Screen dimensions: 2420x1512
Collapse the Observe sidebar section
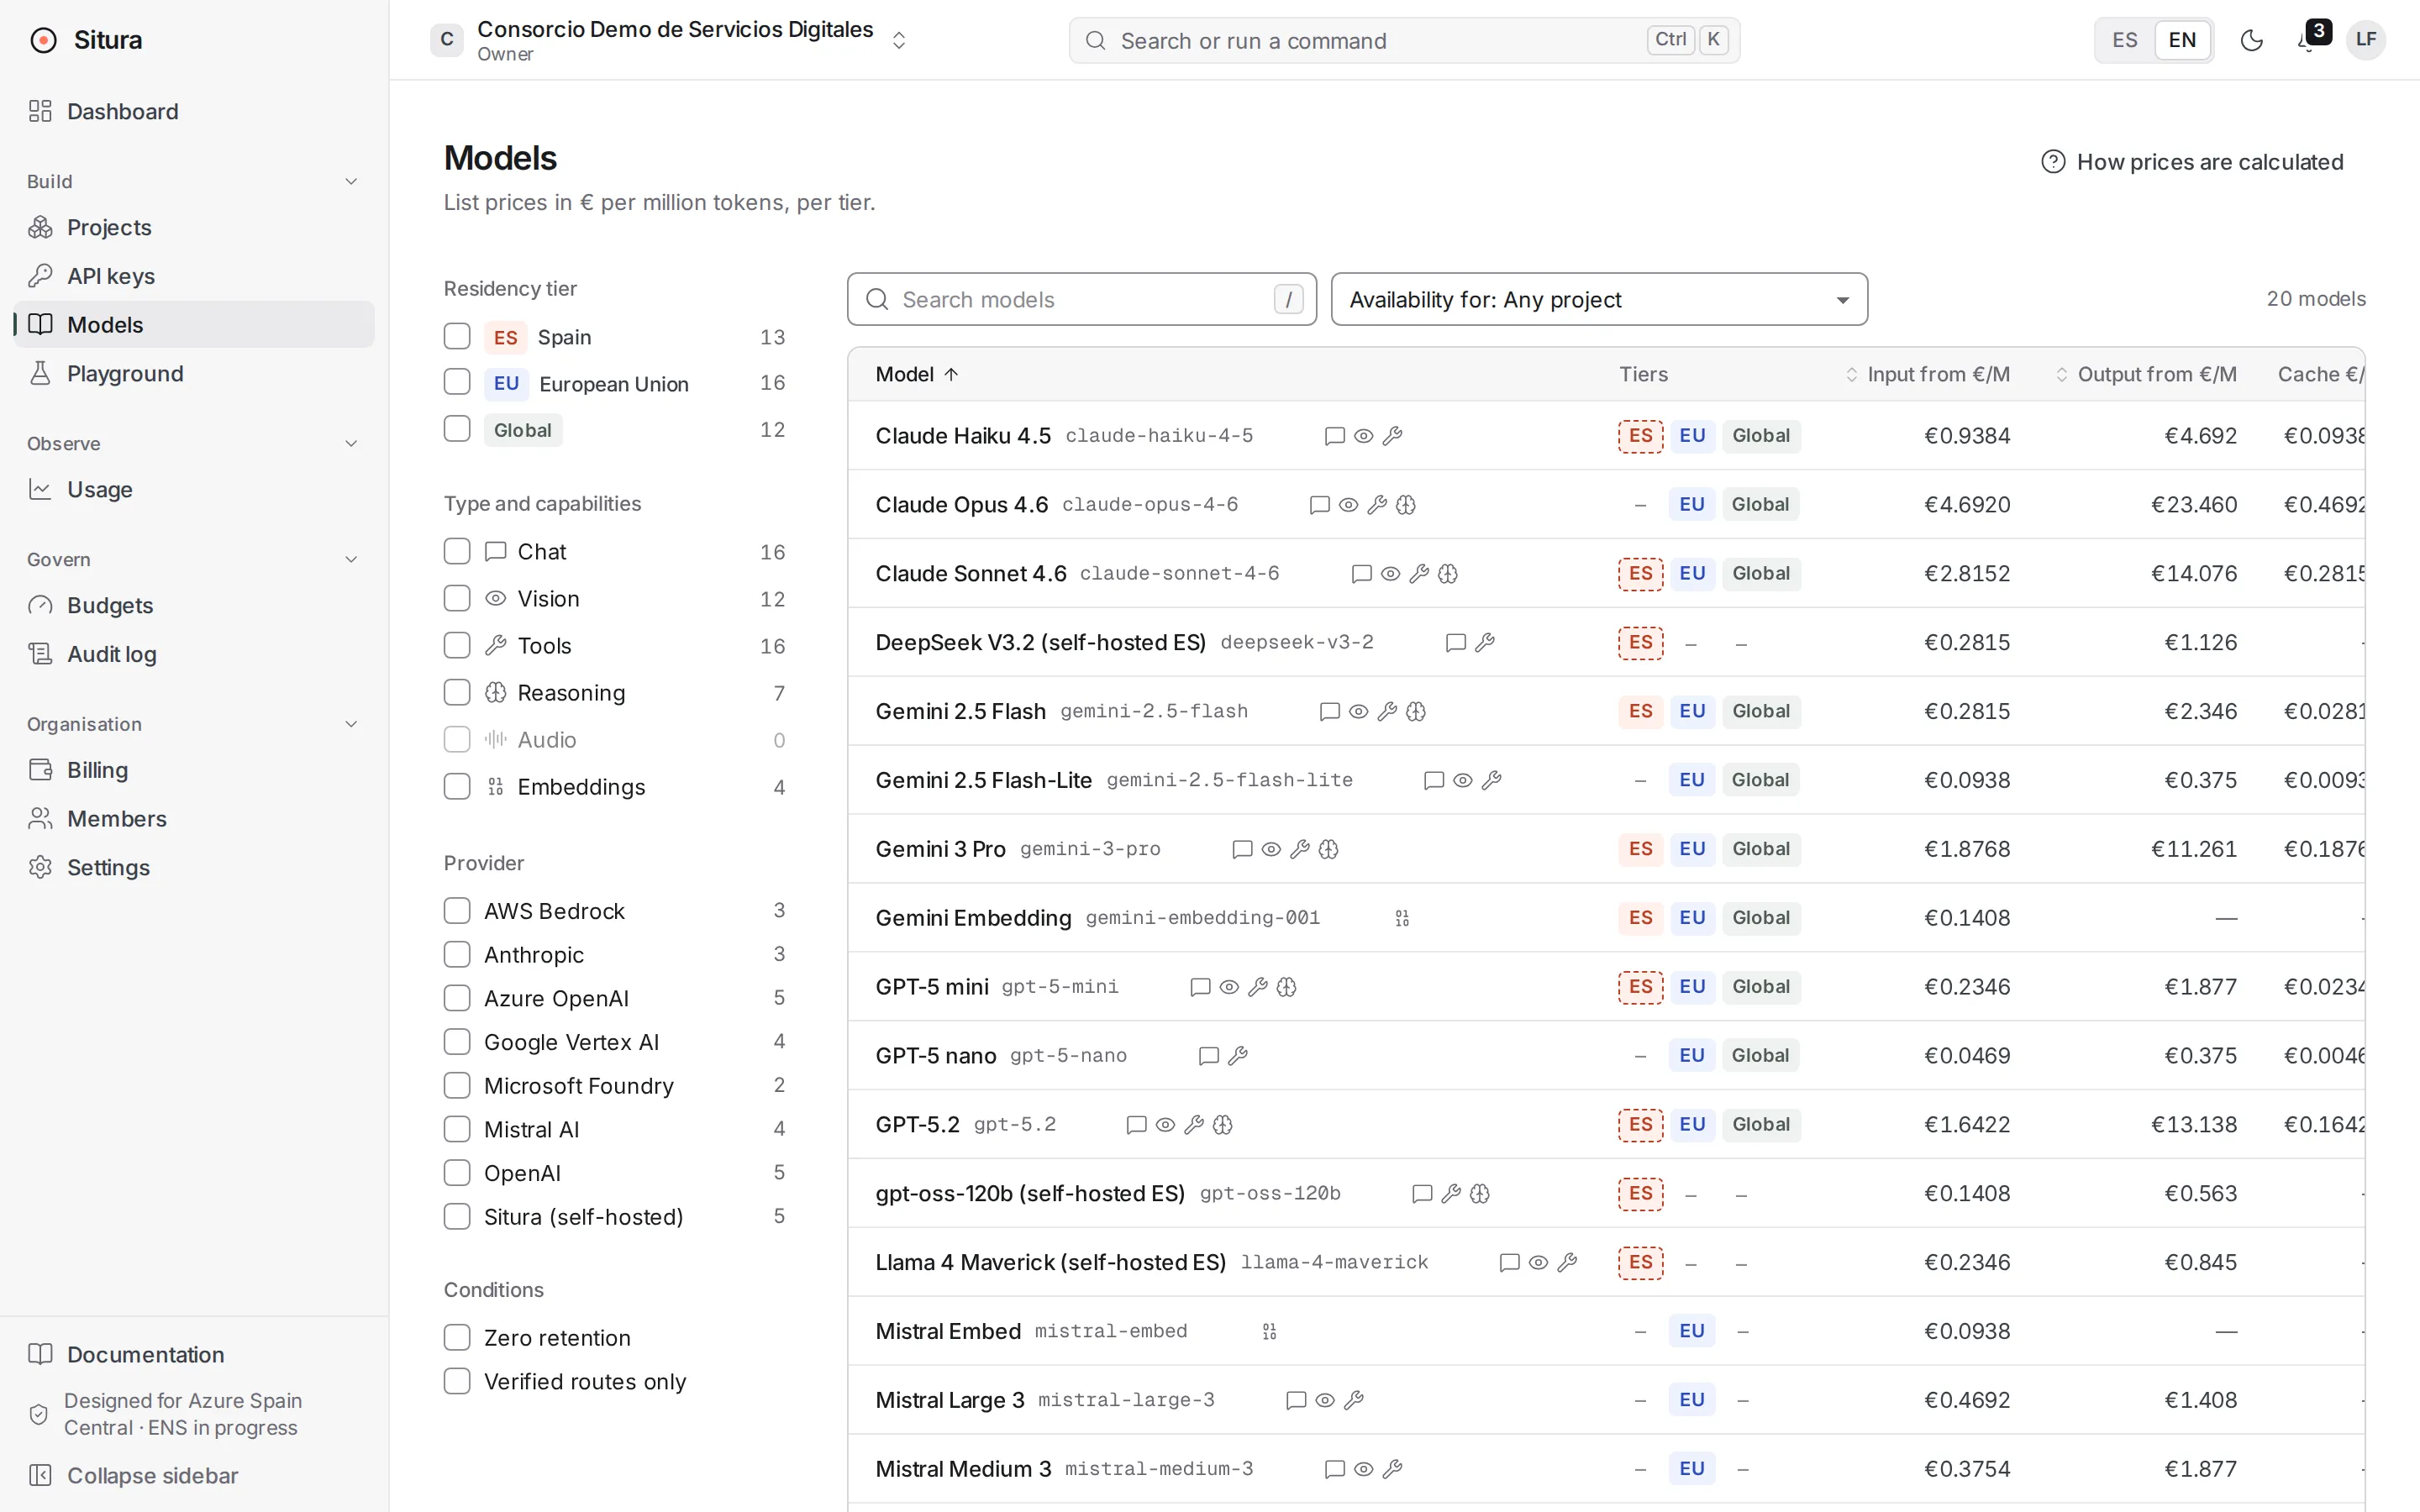pos(351,443)
